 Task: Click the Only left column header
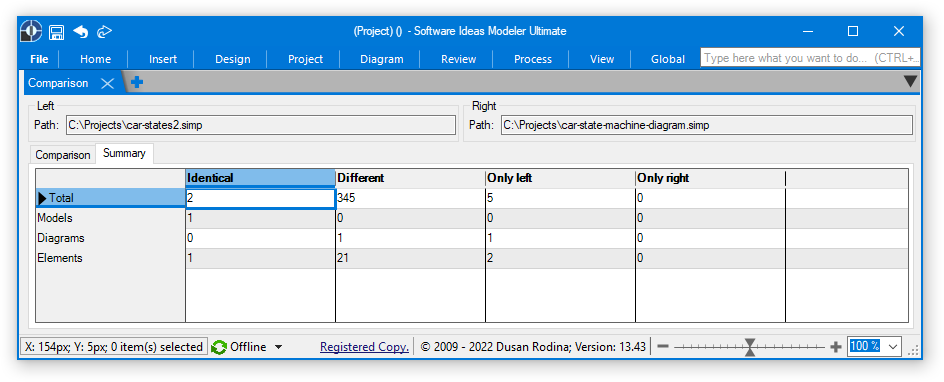(x=560, y=178)
